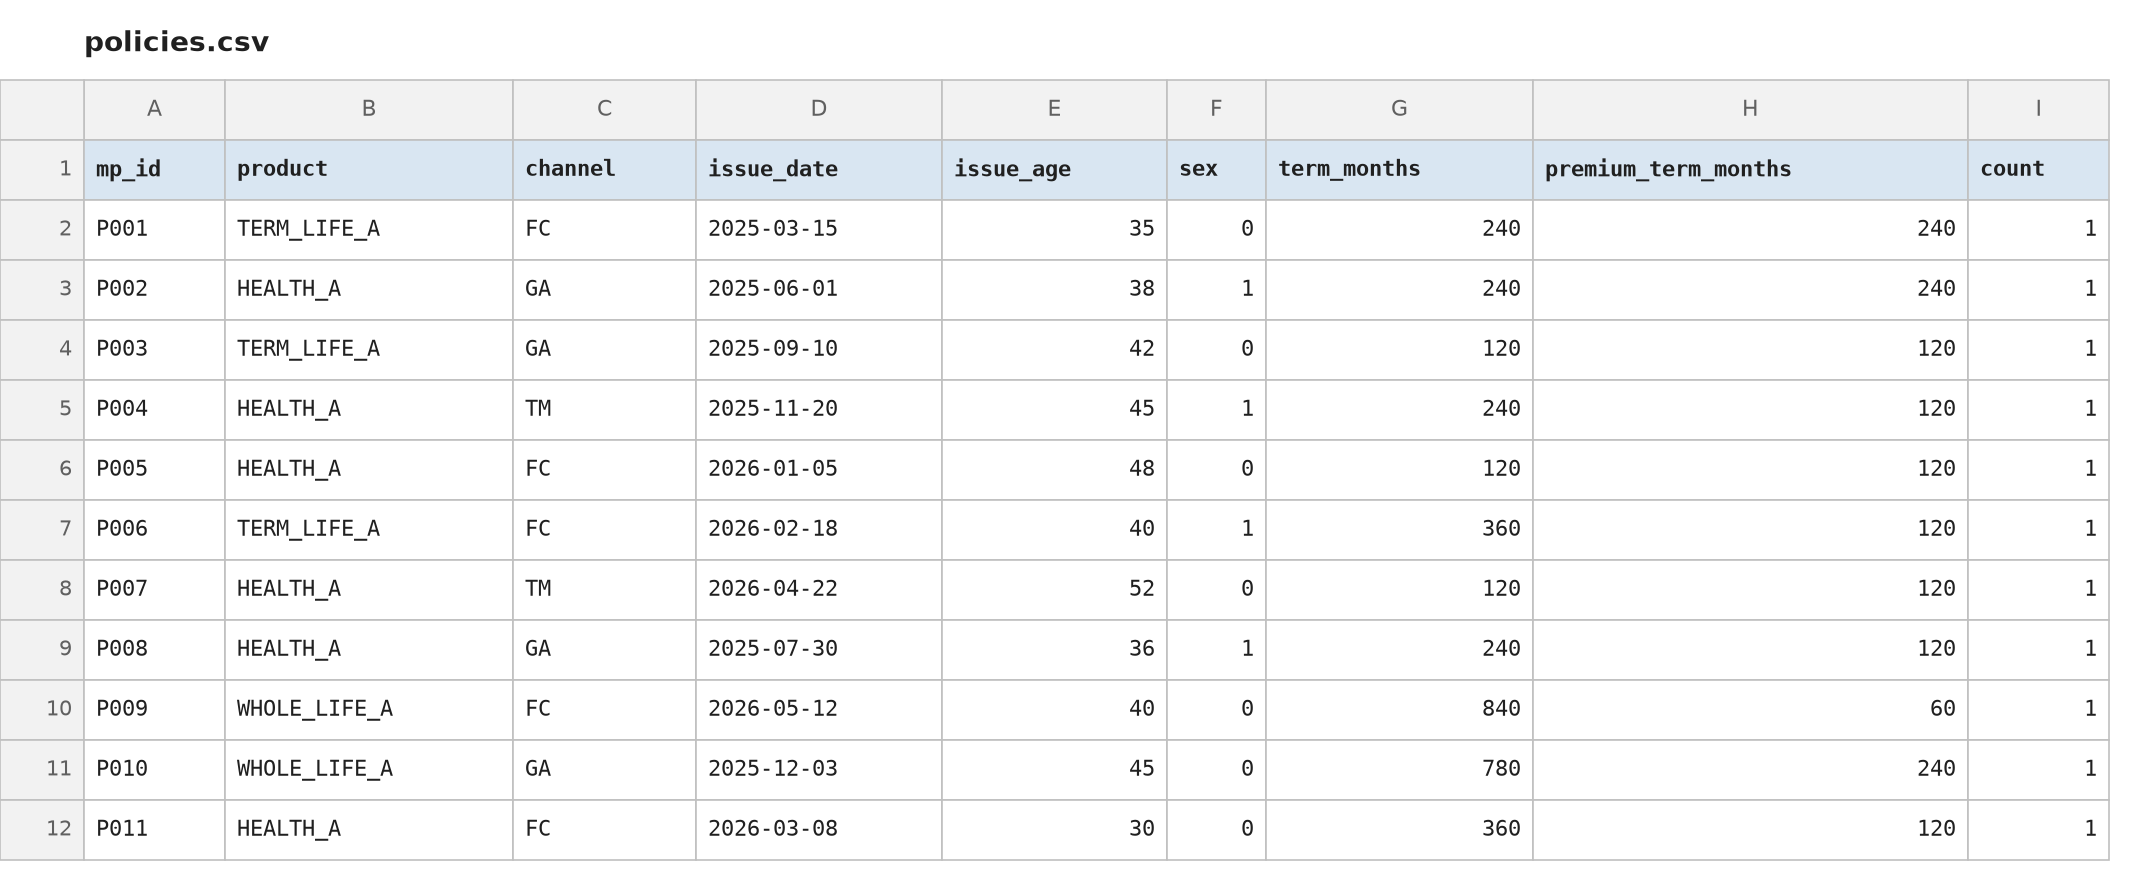Select term_months value 780

(1399, 770)
